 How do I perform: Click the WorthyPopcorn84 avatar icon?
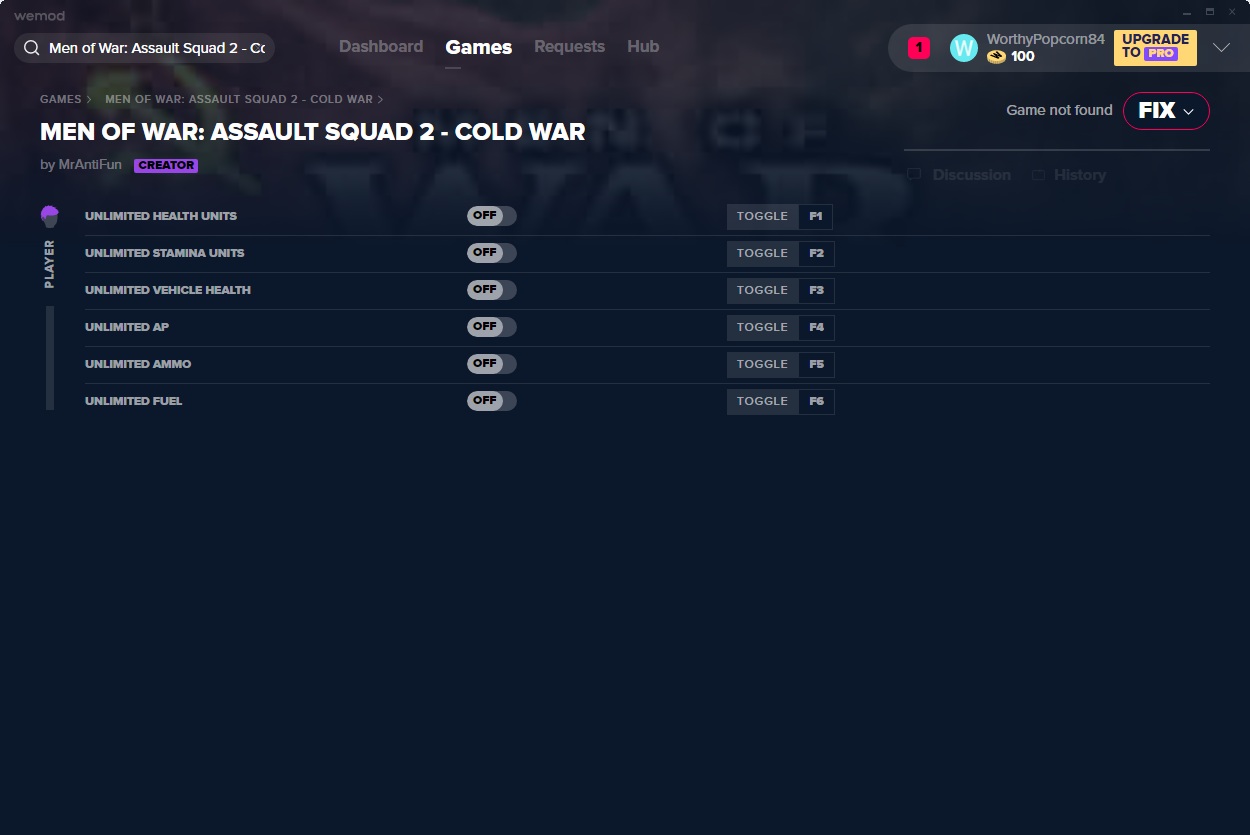(964, 48)
